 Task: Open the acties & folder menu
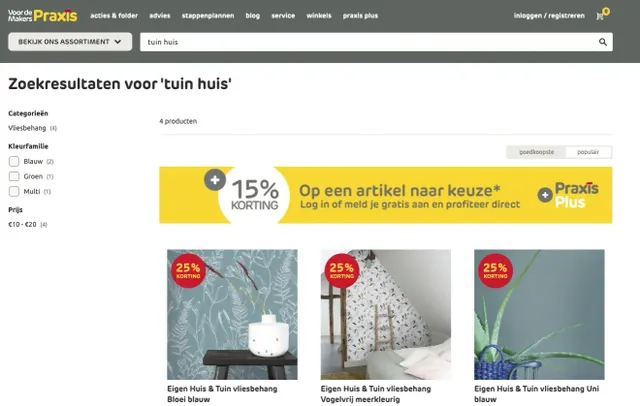(114, 16)
